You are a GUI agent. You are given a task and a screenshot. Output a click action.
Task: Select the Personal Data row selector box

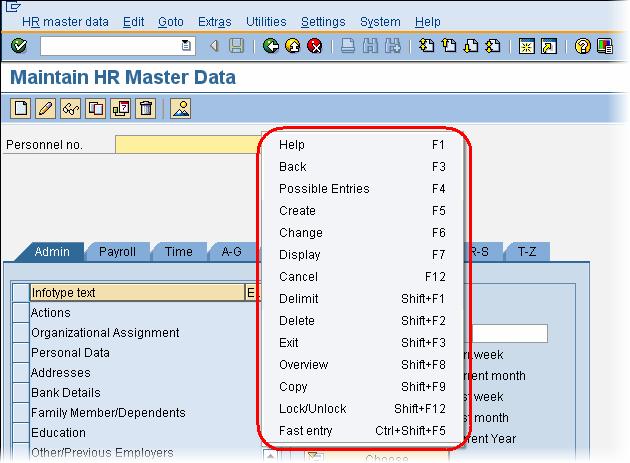(20, 353)
